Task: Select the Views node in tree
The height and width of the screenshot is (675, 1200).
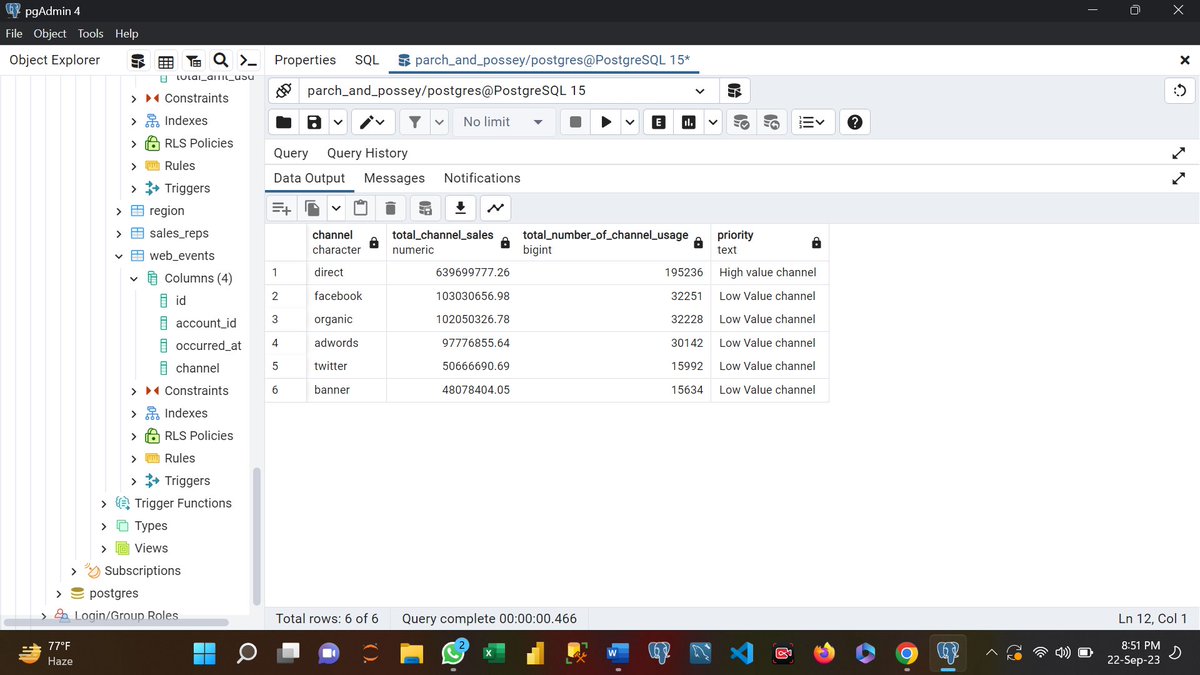Action: coord(151,548)
